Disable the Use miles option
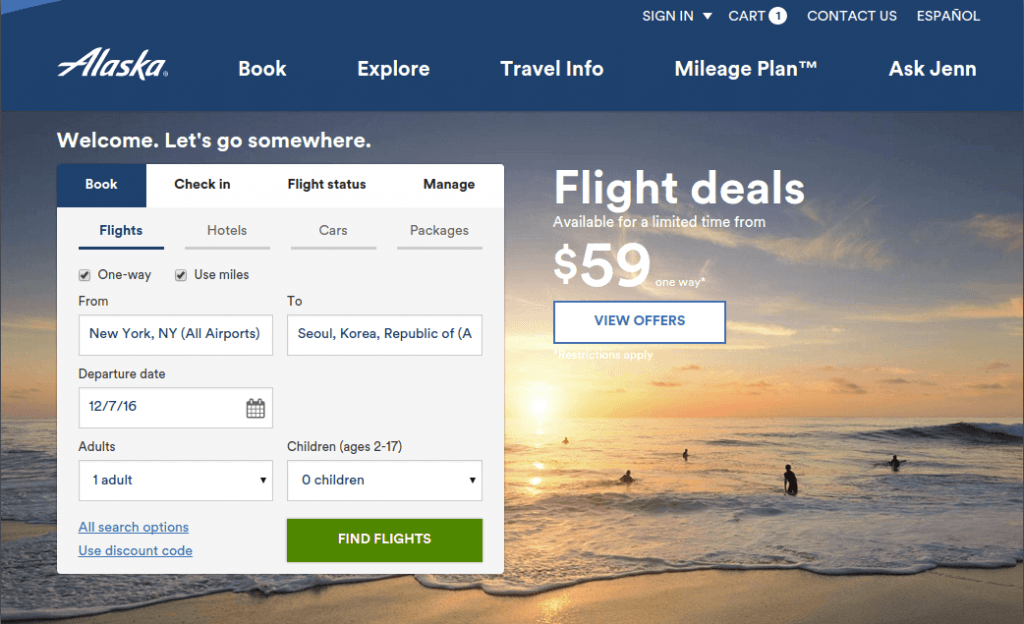This screenshot has width=1024, height=624. click(x=181, y=274)
